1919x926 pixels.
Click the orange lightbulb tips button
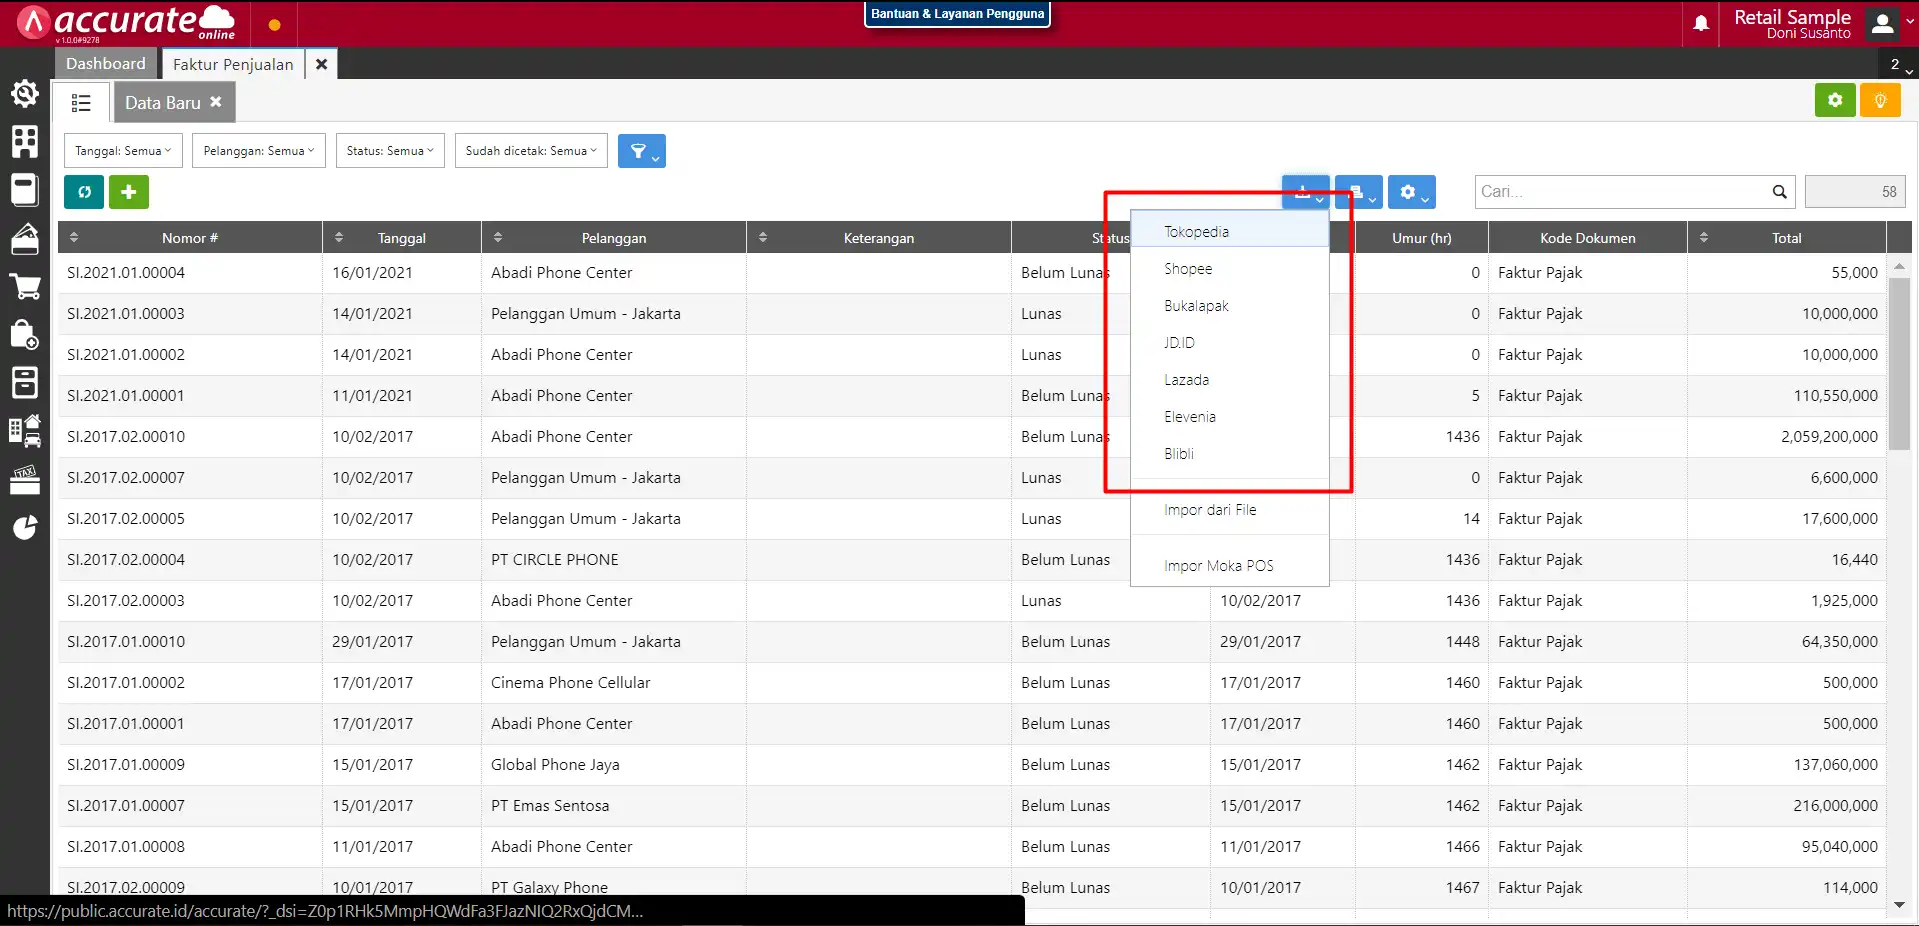click(1880, 101)
